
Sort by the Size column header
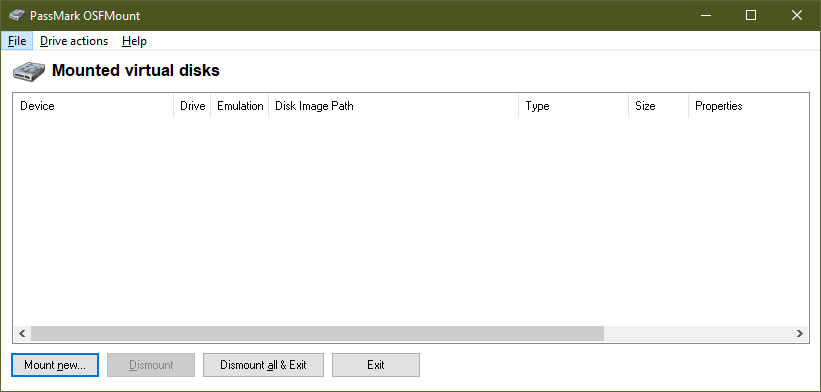pos(659,106)
